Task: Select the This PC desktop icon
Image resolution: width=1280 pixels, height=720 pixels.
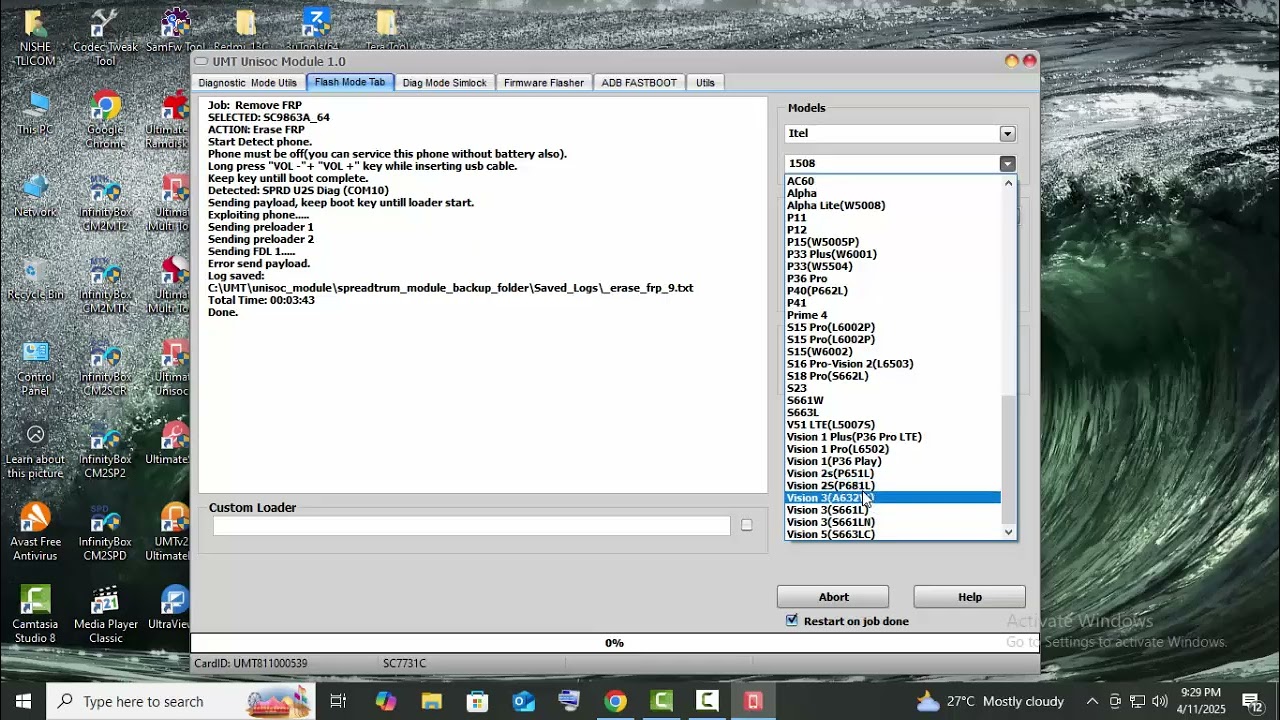Action: 35,114
